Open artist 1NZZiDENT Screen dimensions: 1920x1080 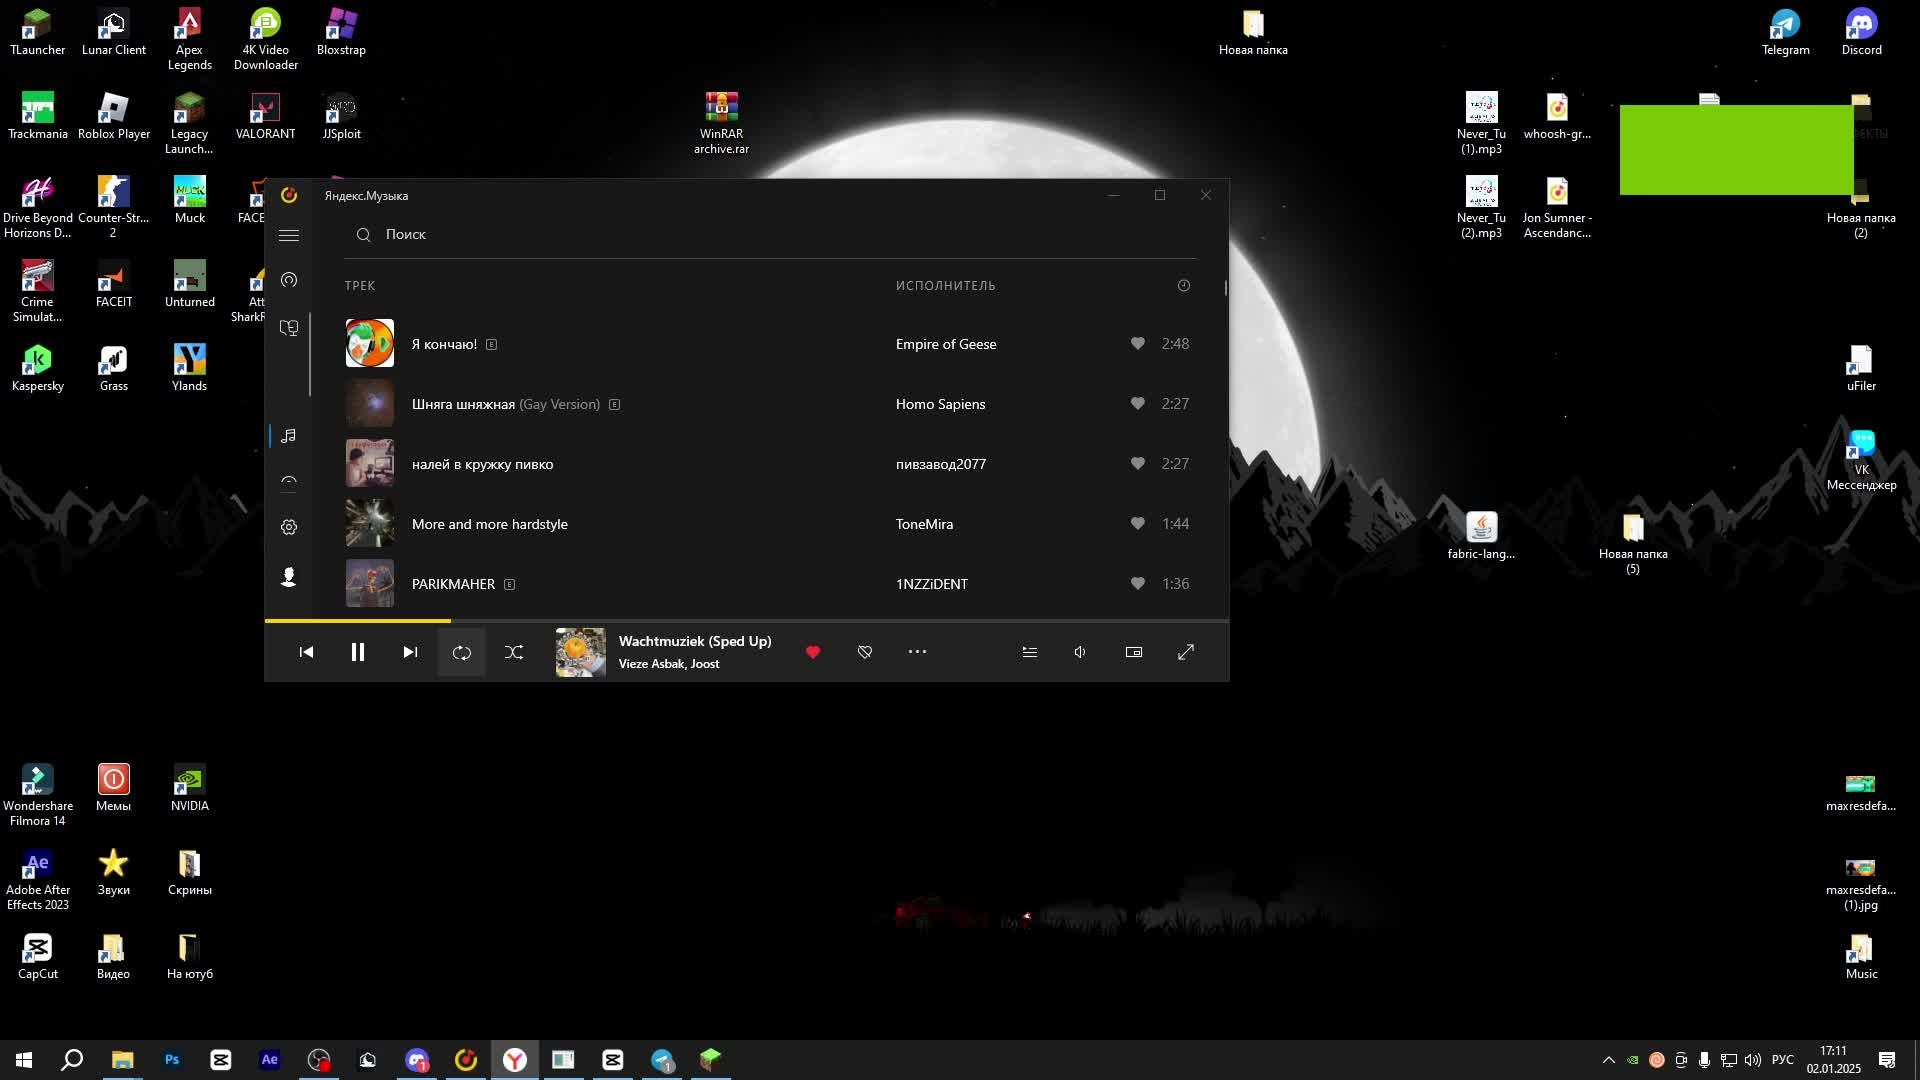pyautogui.click(x=932, y=584)
